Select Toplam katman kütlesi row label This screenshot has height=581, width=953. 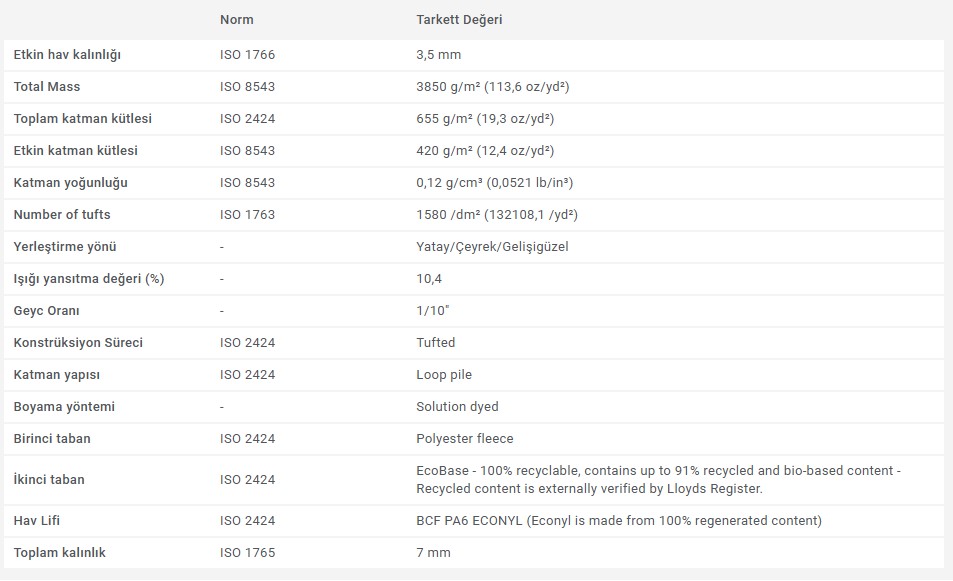[x=83, y=119]
